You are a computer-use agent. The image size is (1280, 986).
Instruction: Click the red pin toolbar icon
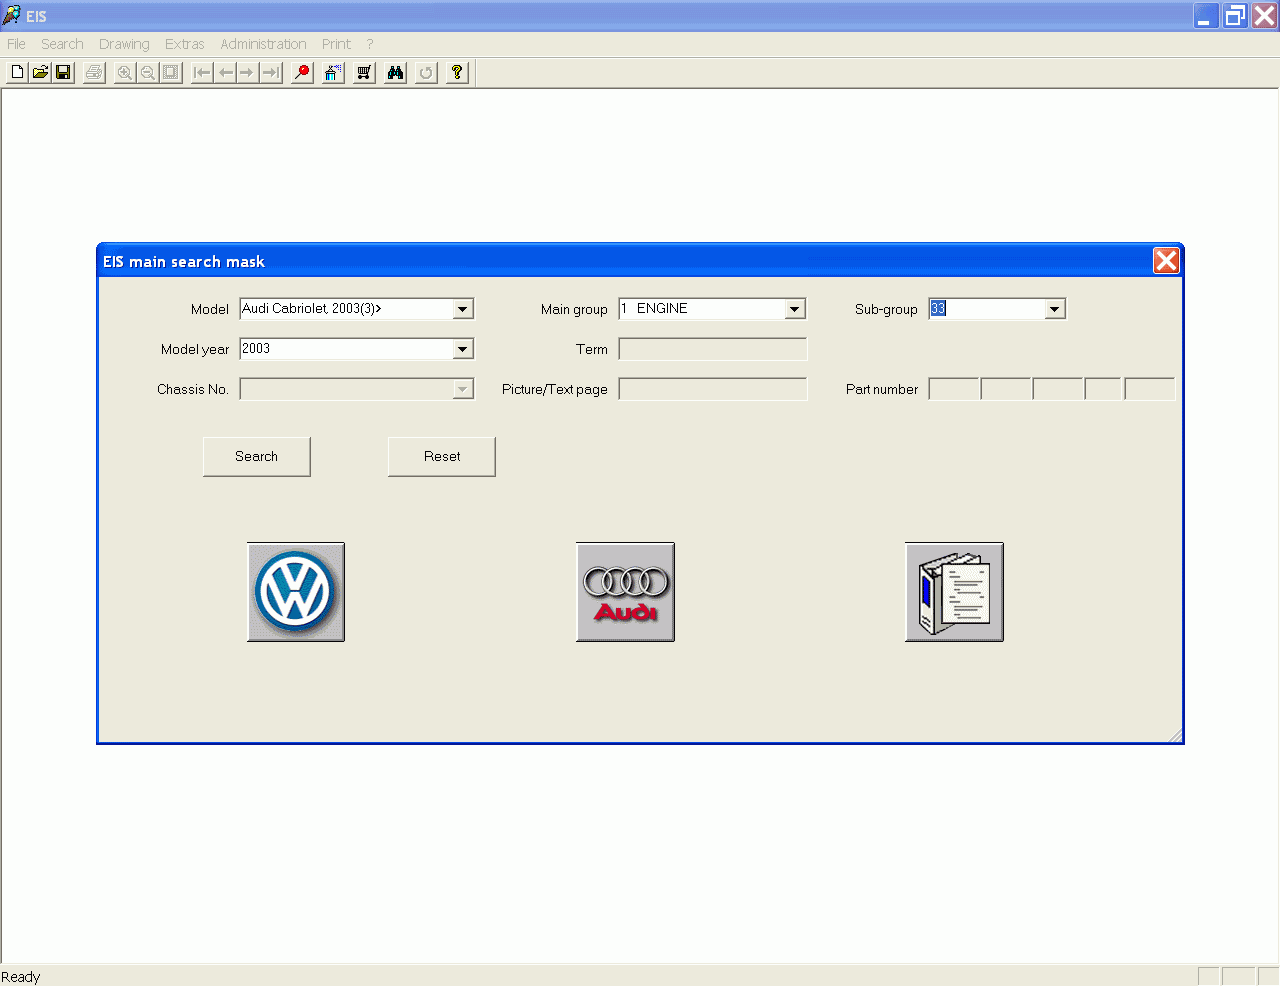302,72
